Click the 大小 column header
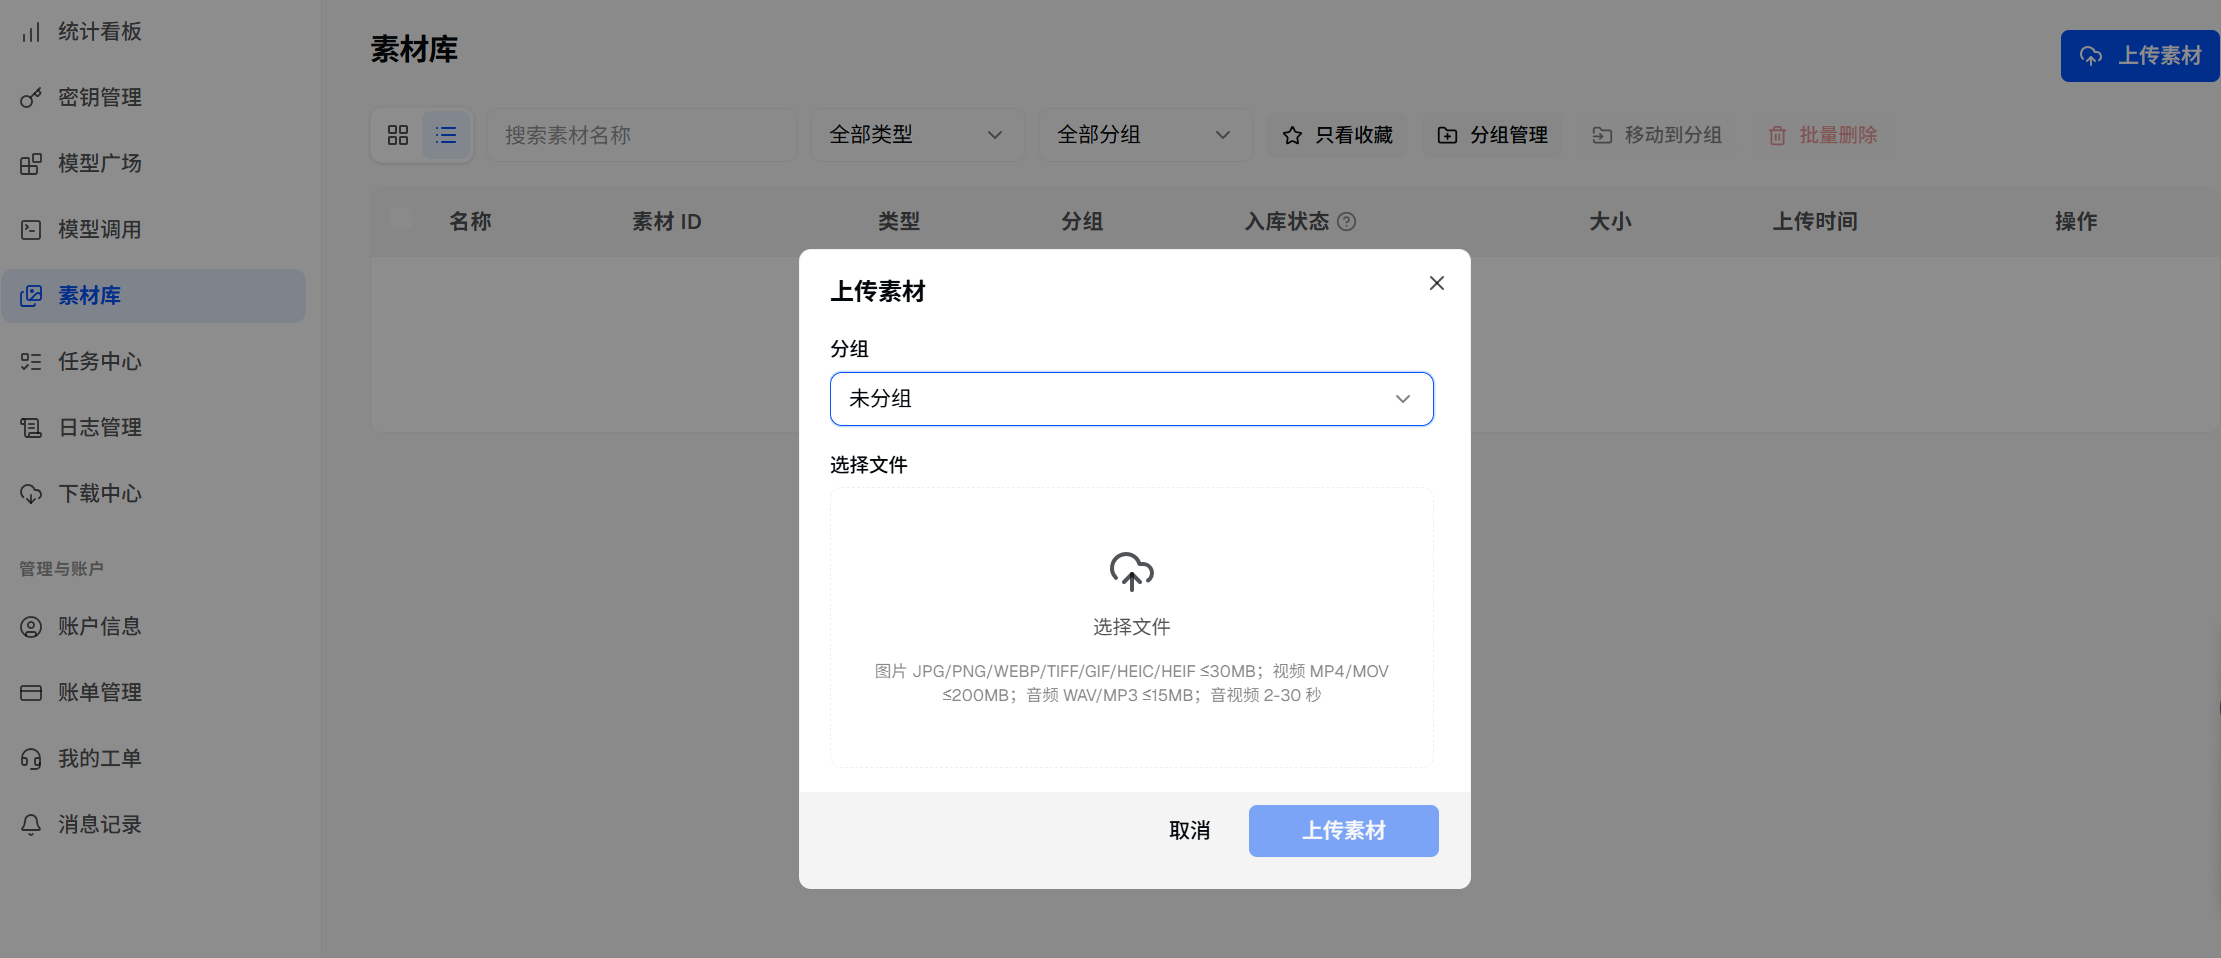 (x=1610, y=222)
